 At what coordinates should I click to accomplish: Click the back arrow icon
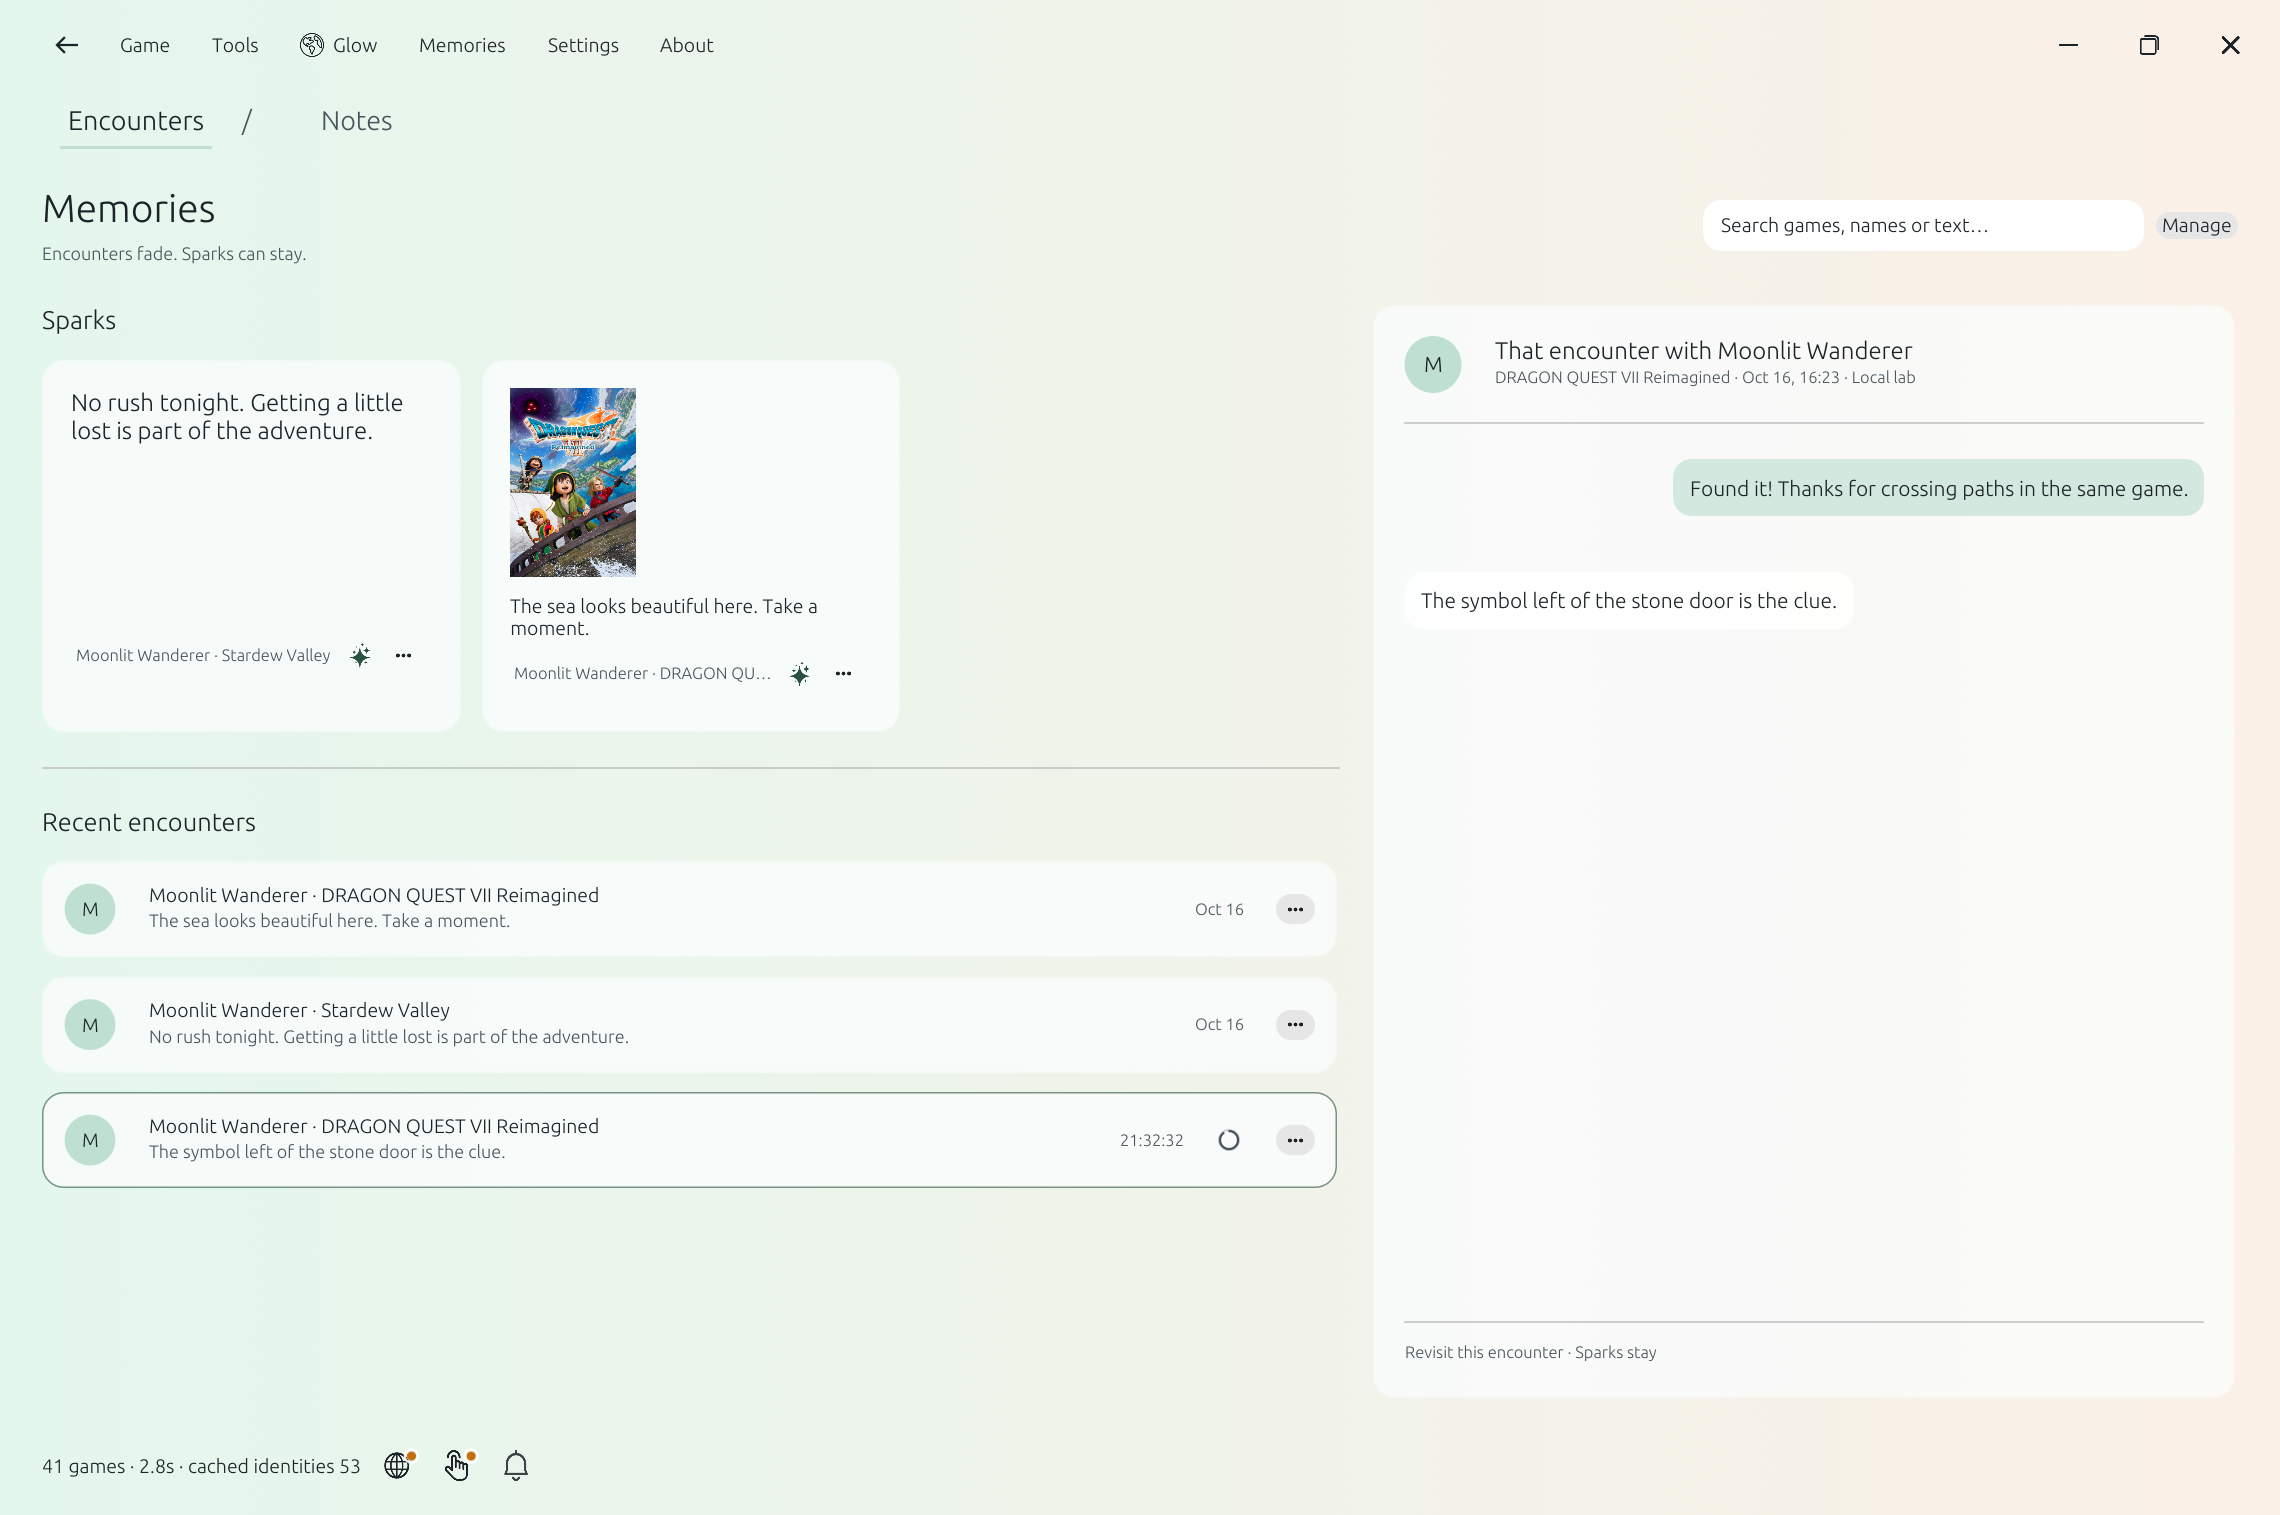point(67,45)
